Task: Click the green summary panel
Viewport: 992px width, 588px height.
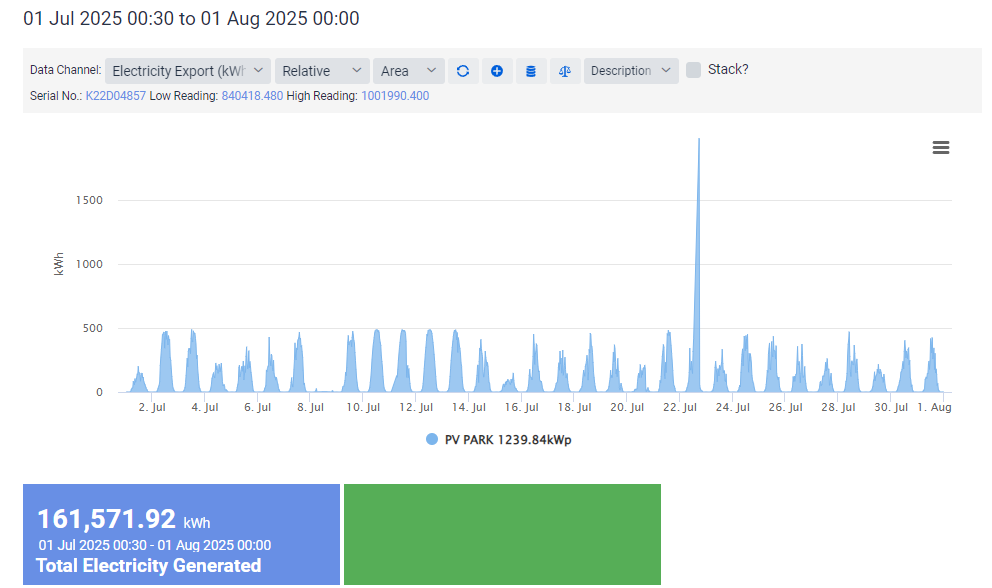Action: click(501, 534)
